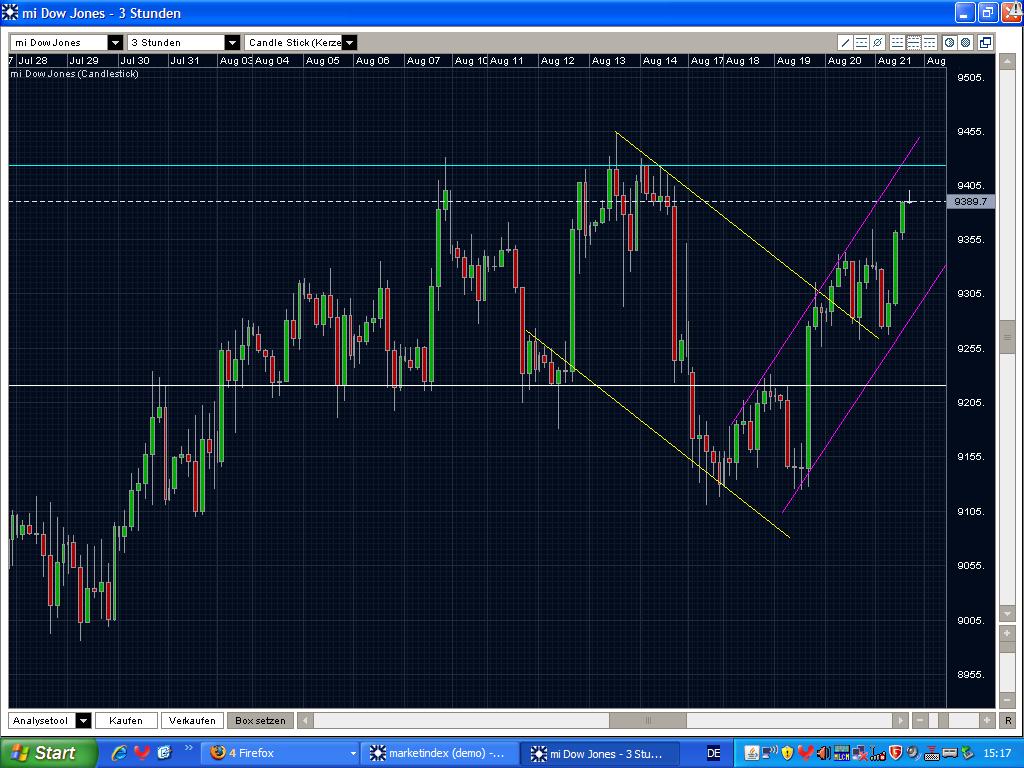Select the middle highlighted line style icon

click(914, 42)
